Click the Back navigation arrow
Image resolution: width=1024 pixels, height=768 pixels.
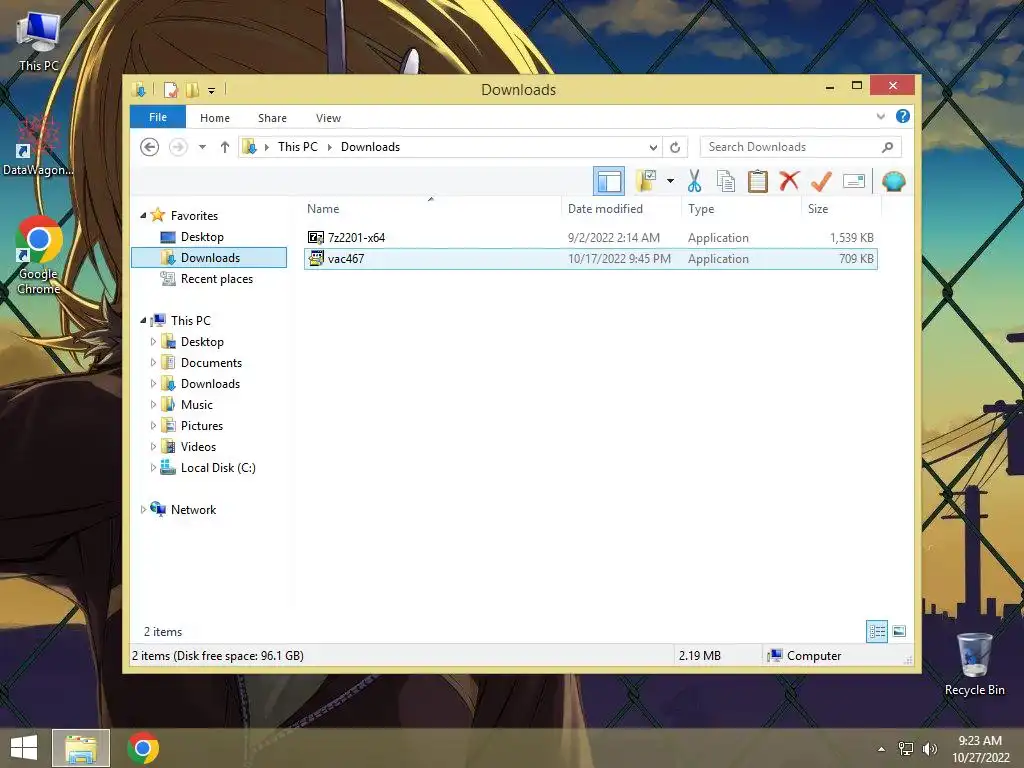click(x=150, y=147)
